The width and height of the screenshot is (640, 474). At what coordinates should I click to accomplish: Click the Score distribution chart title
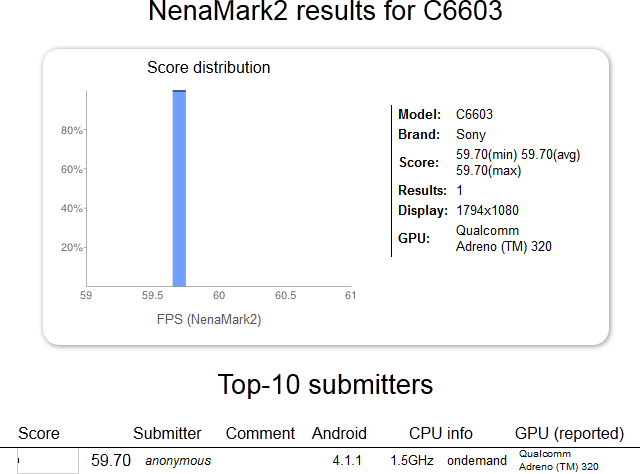[209, 67]
